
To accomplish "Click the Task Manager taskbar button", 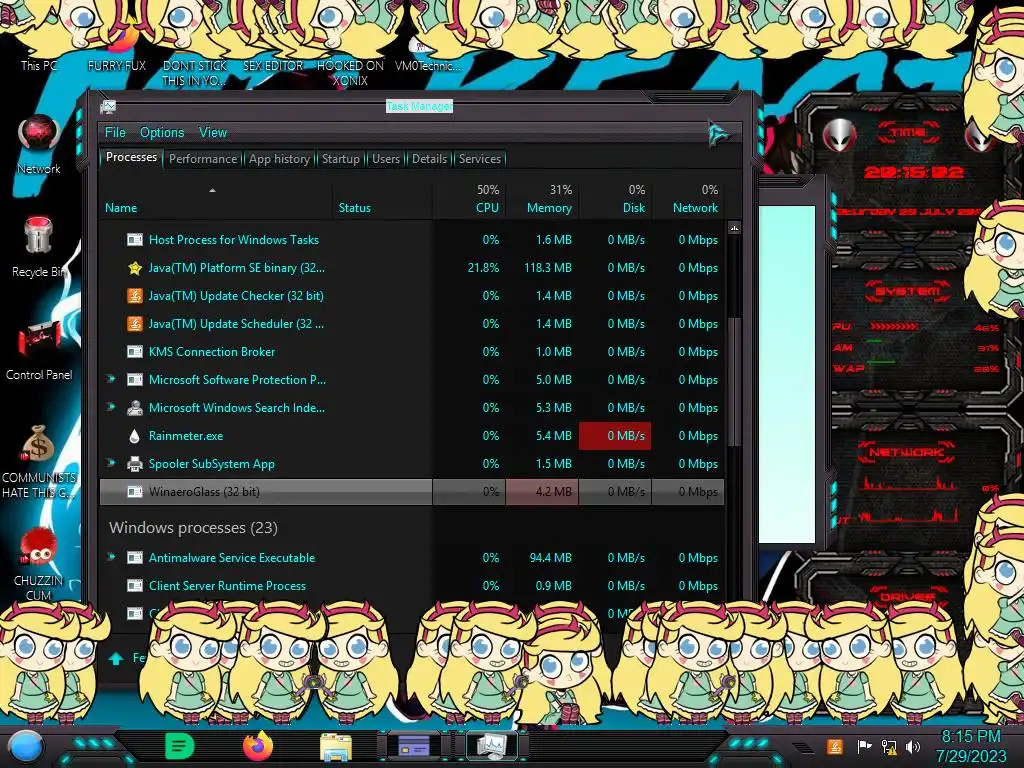I will pyautogui.click(x=492, y=746).
